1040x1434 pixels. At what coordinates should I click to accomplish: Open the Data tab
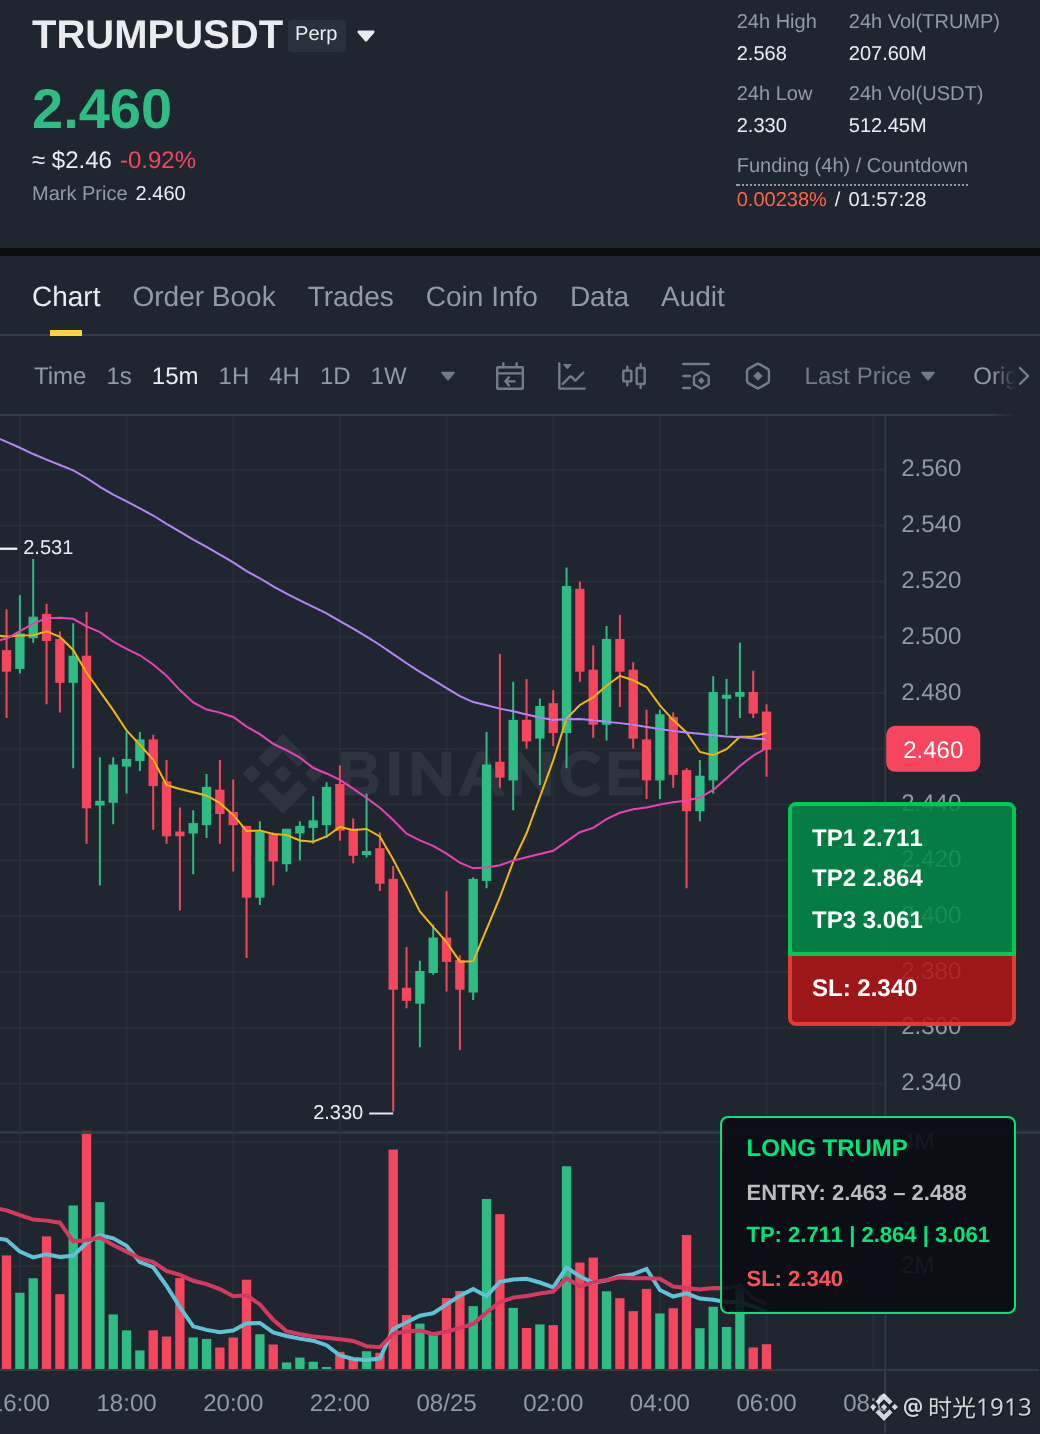(599, 297)
